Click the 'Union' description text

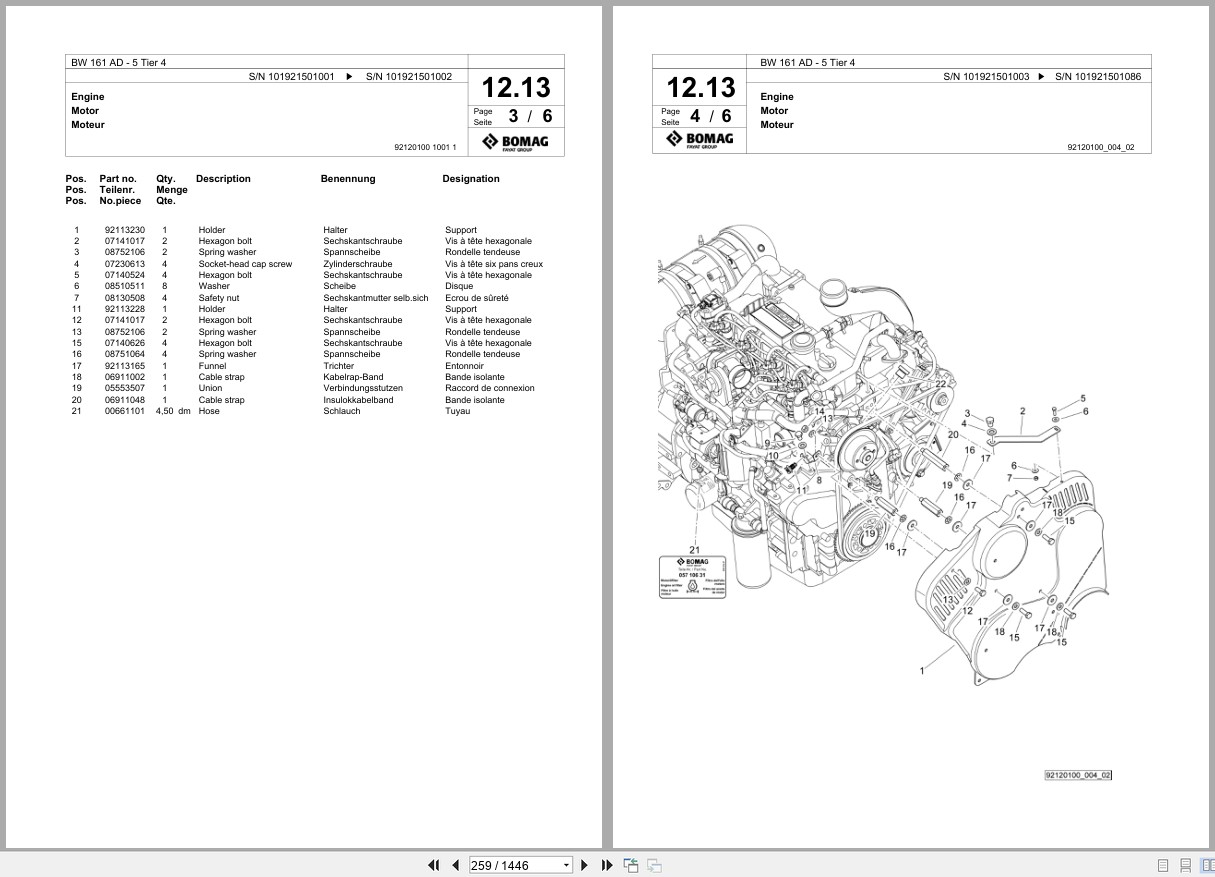point(210,388)
